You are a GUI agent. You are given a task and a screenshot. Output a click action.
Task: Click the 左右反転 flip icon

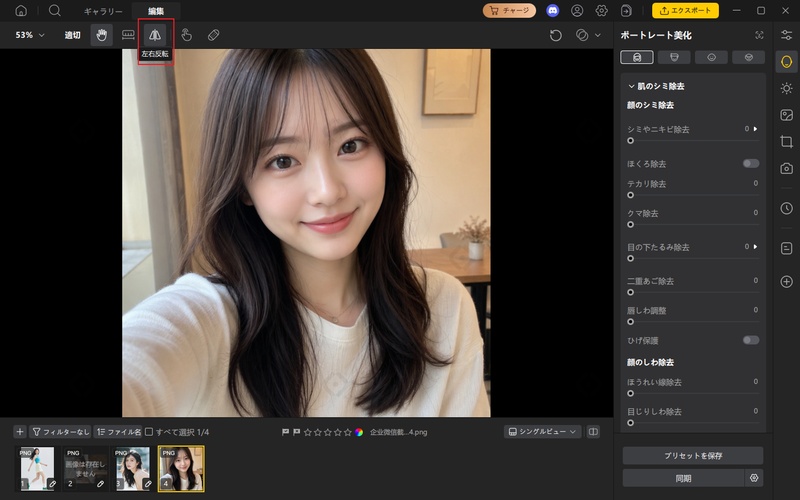coord(155,35)
